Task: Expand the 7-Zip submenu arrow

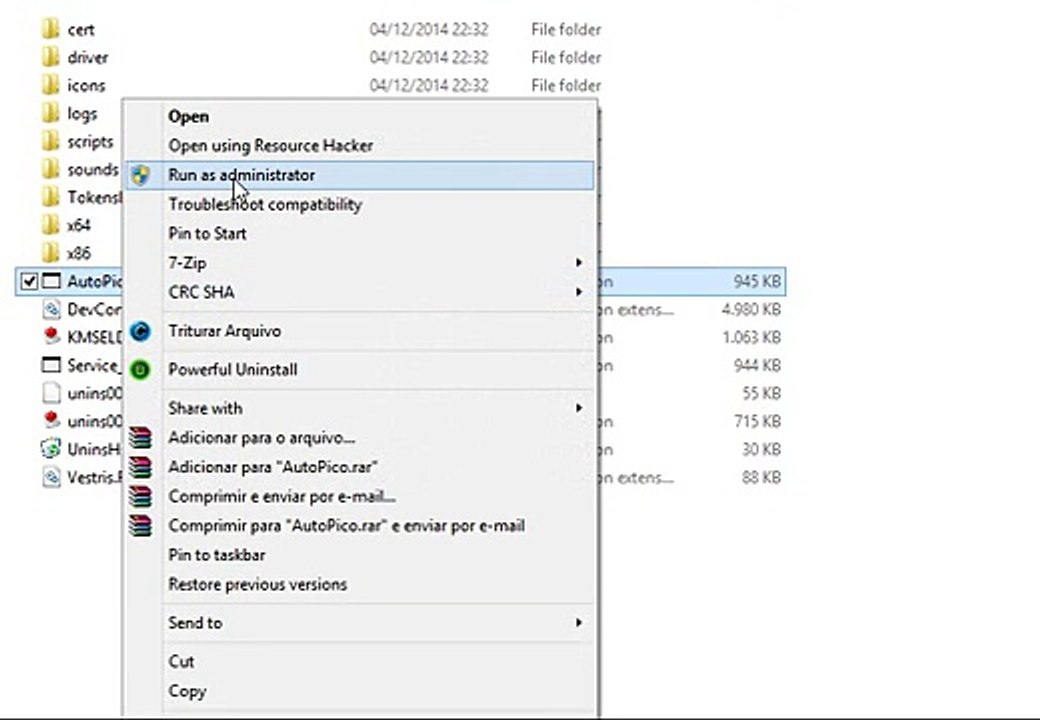Action: pos(578,263)
